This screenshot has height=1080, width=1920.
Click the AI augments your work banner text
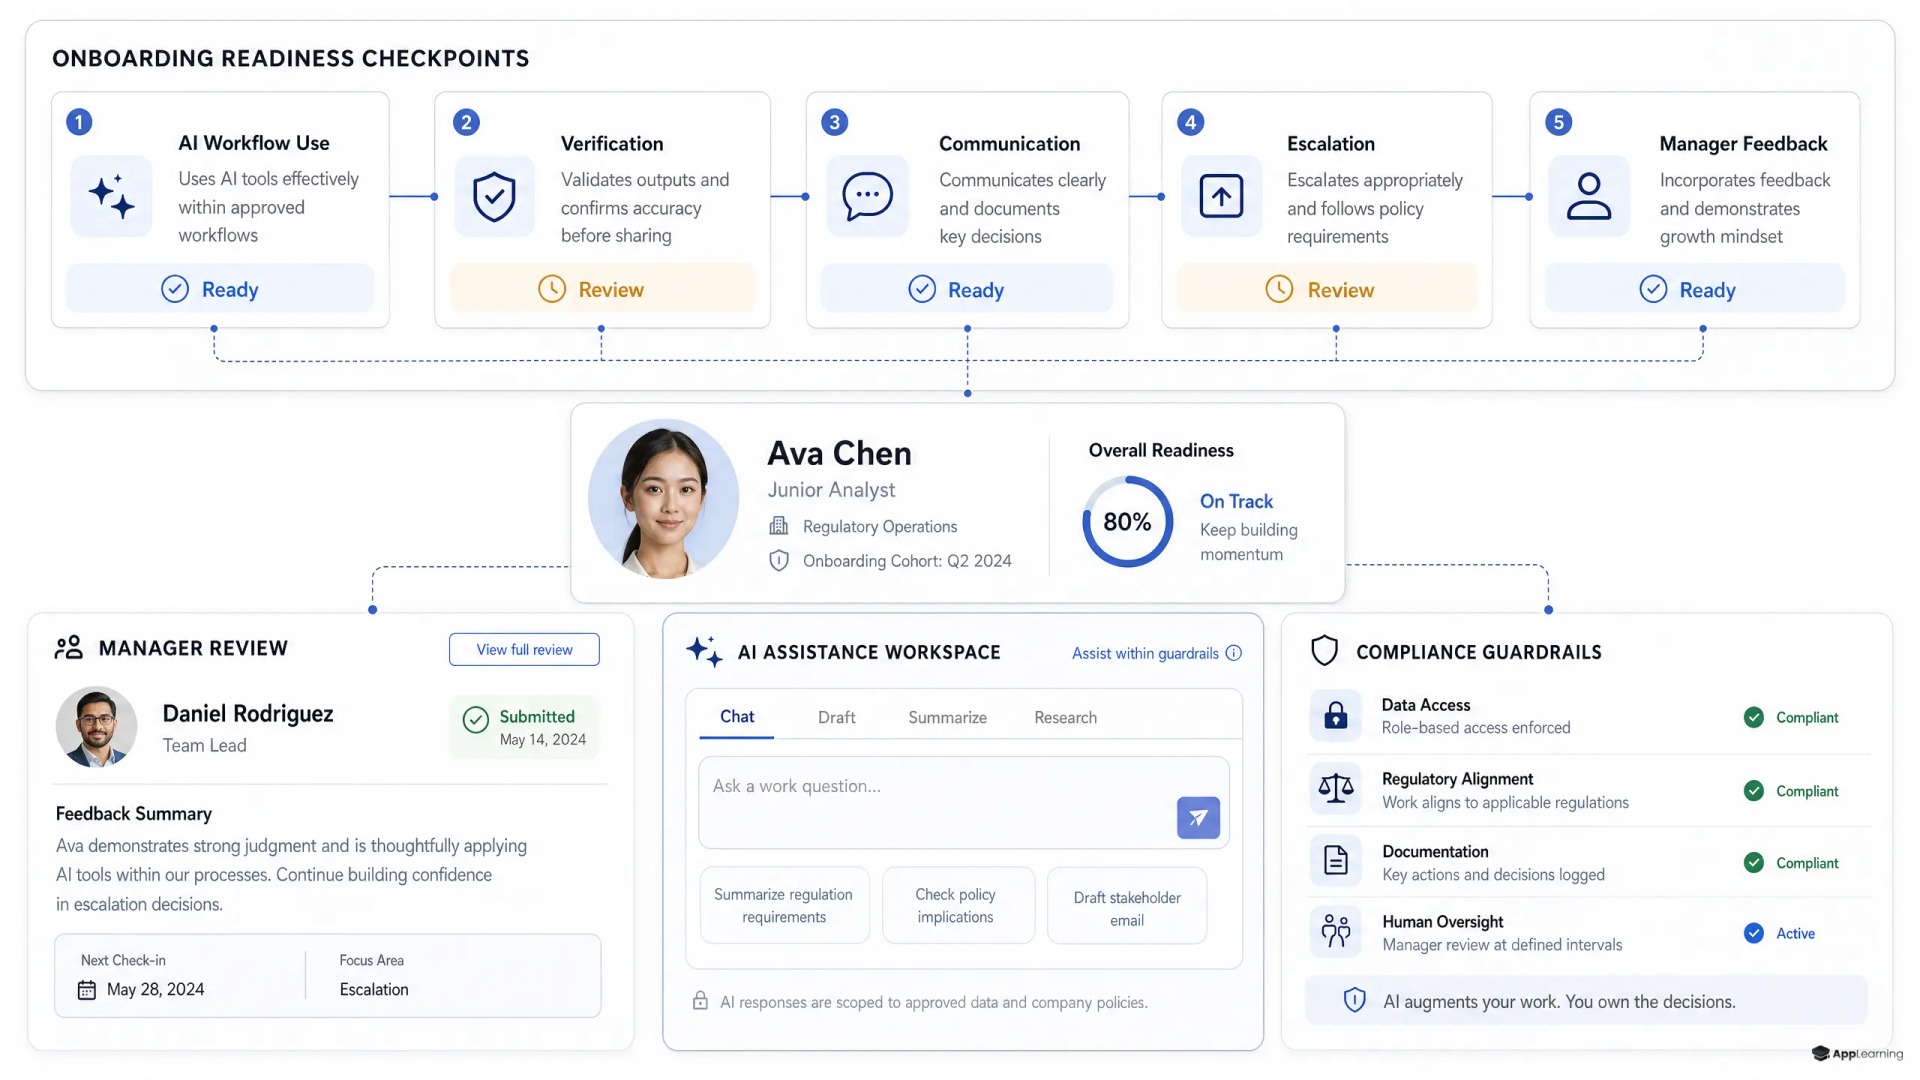tap(1559, 1001)
